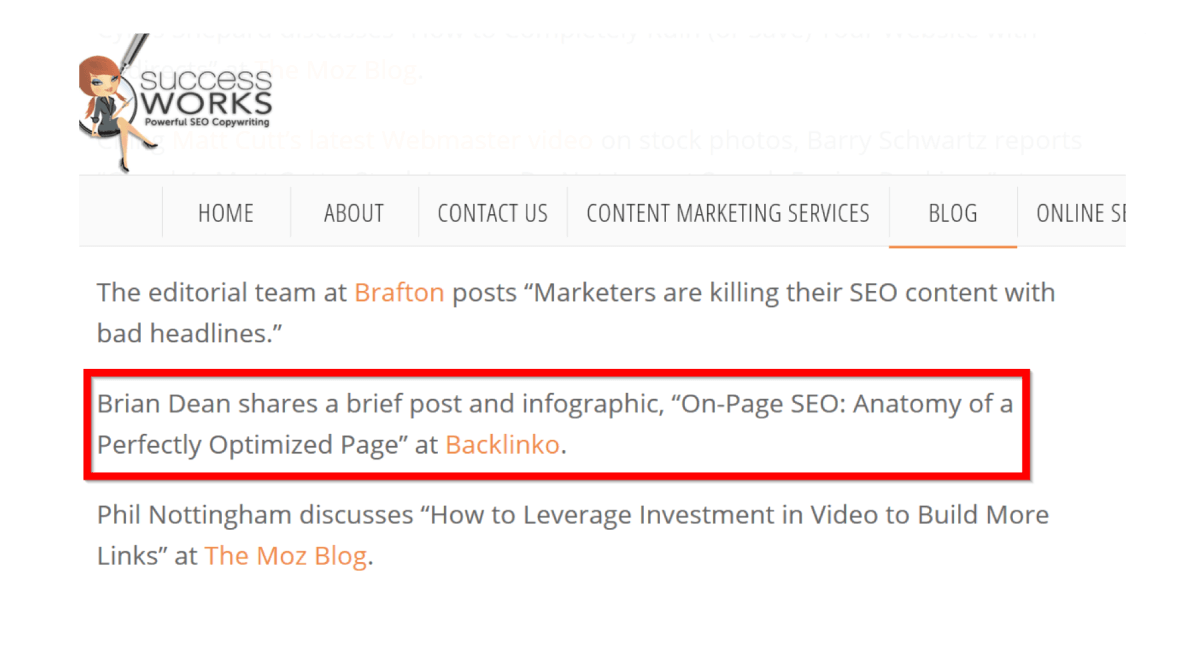Open the faded Webmaster video link

pos(486,140)
